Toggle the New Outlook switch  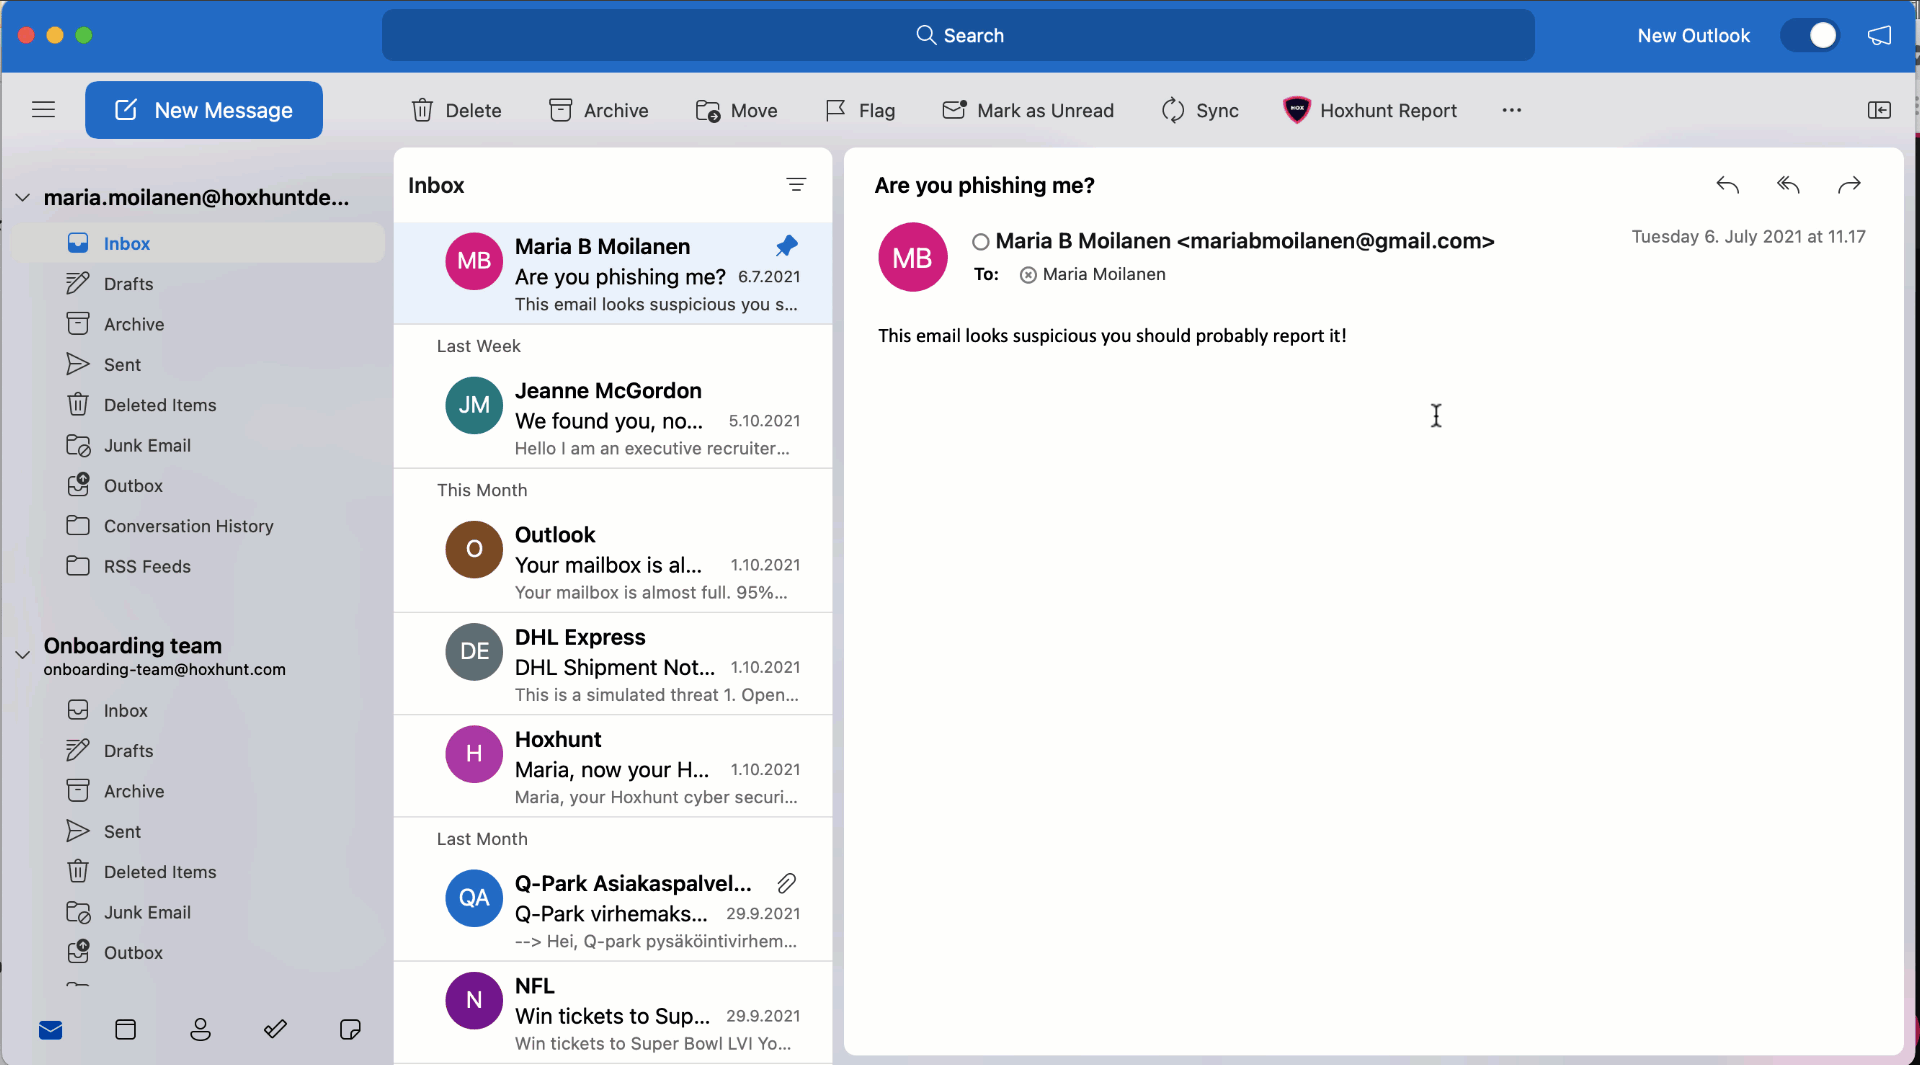coord(1810,35)
